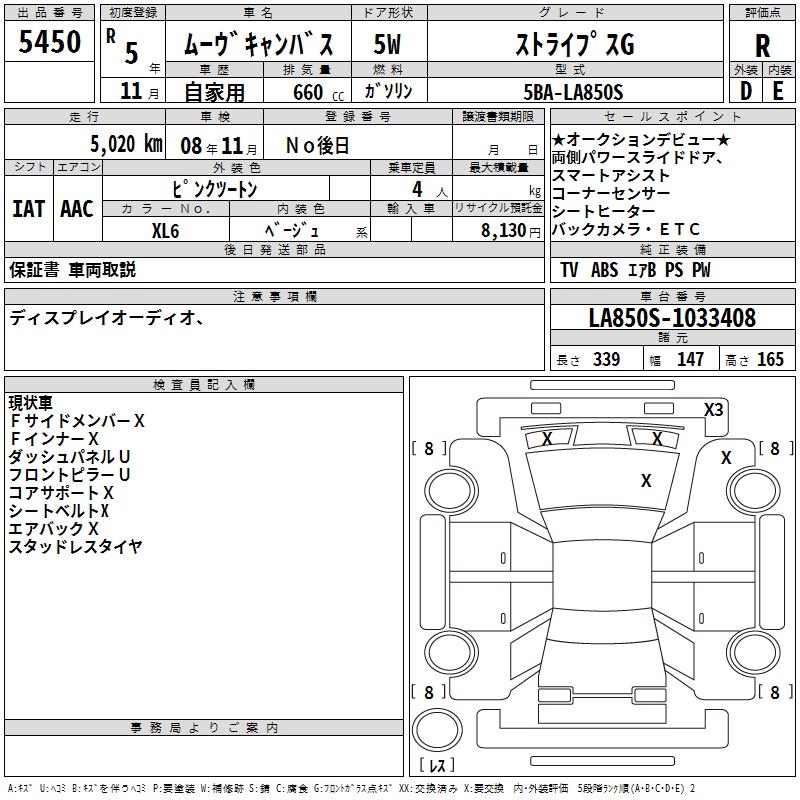This screenshot has height=800, width=800.
Task: Select the inspector note コアサポートX
Action: pyautogui.click(x=61, y=492)
